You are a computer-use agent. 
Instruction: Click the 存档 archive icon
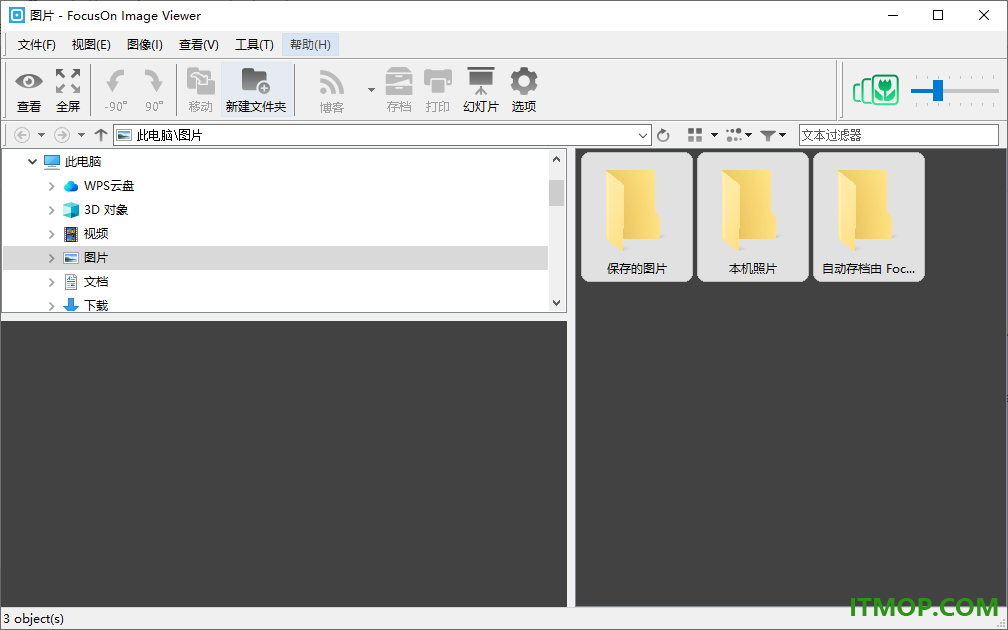click(x=399, y=90)
